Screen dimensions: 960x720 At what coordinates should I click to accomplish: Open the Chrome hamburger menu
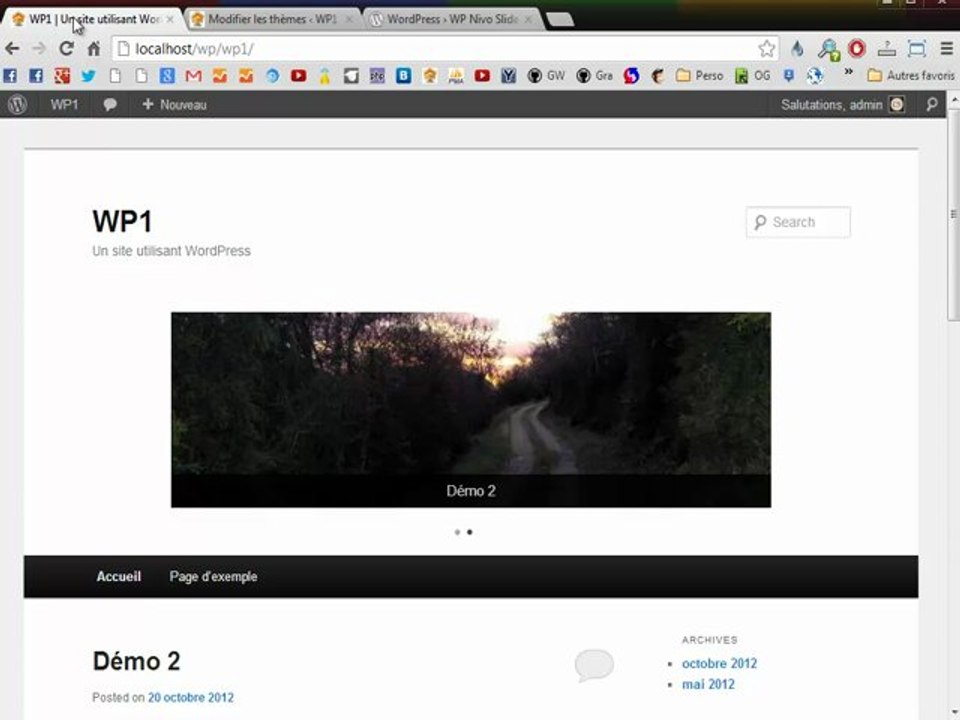947,48
